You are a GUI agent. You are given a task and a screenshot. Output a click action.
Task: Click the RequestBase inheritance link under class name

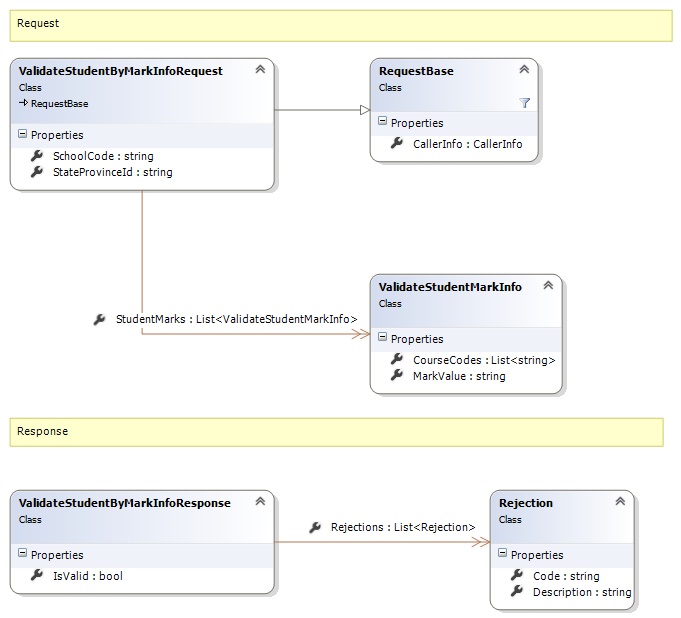point(58,103)
